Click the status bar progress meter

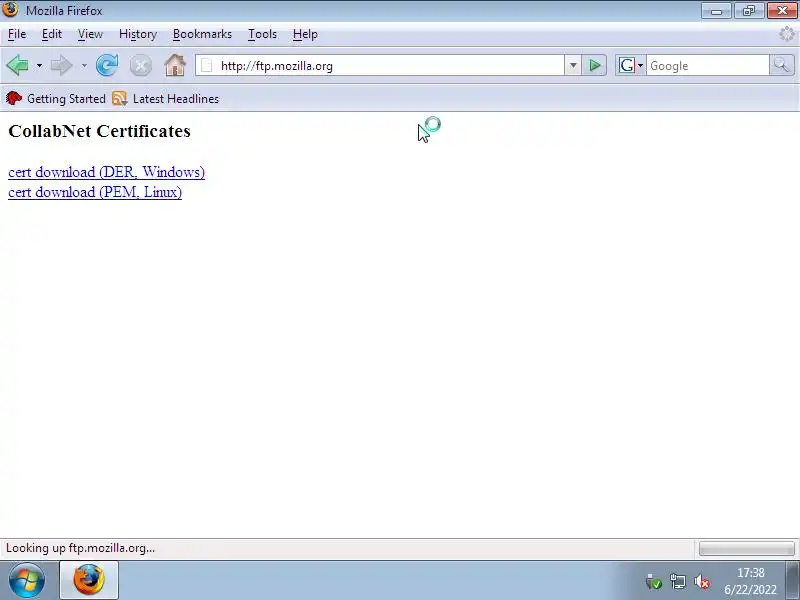click(746, 548)
